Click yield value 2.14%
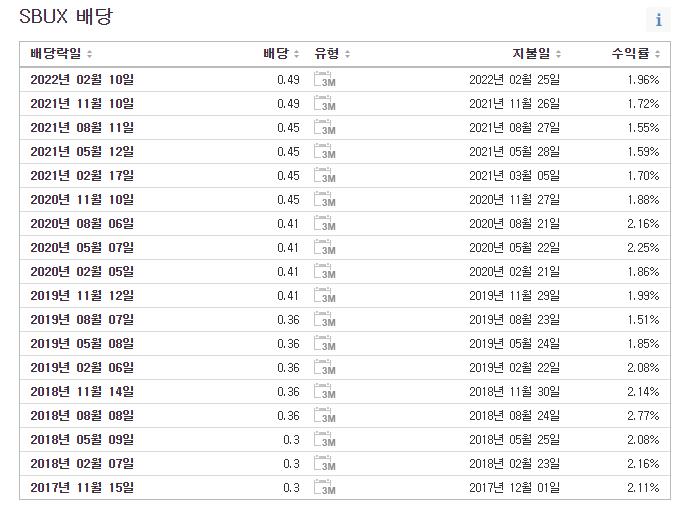 pos(643,392)
